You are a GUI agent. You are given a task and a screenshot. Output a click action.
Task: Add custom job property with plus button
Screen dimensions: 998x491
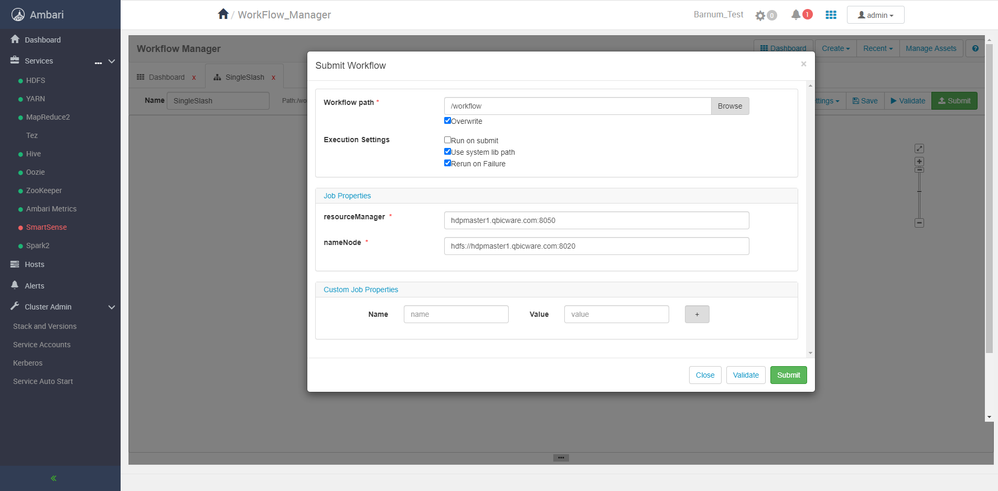697,314
